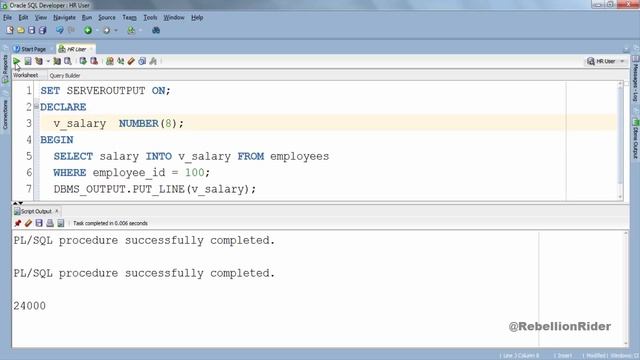
Task: Open the Window menu
Action: pos(174,18)
